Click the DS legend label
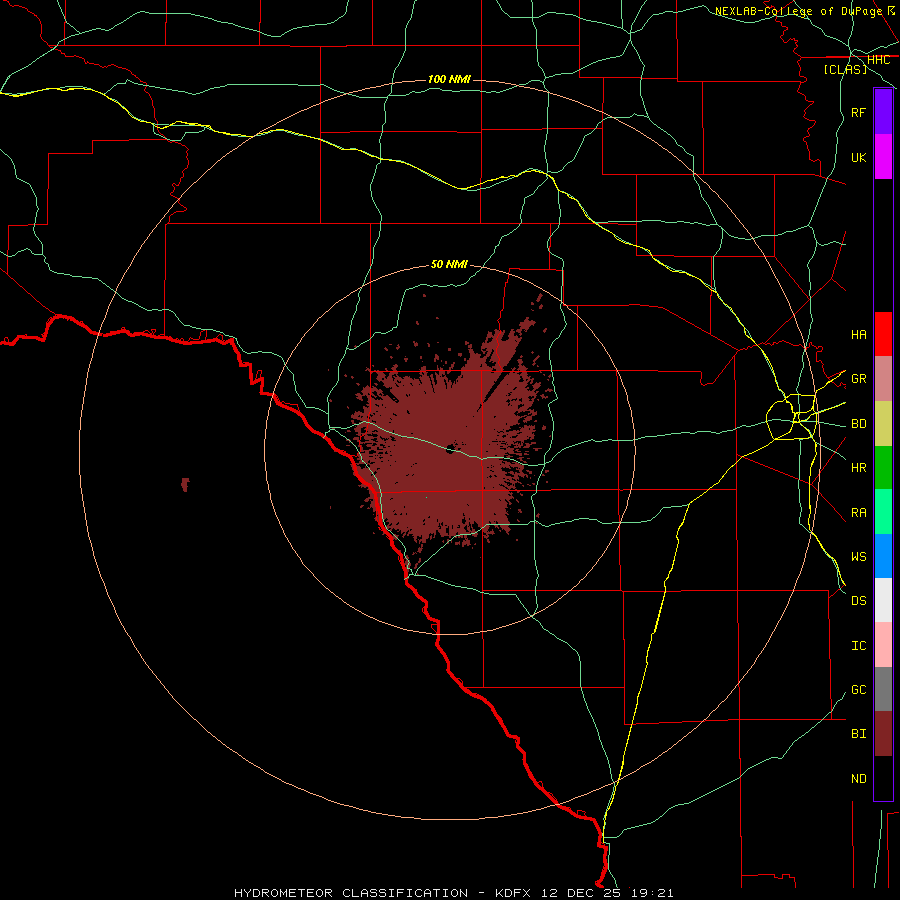900x900 pixels. [x=858, y=601]
